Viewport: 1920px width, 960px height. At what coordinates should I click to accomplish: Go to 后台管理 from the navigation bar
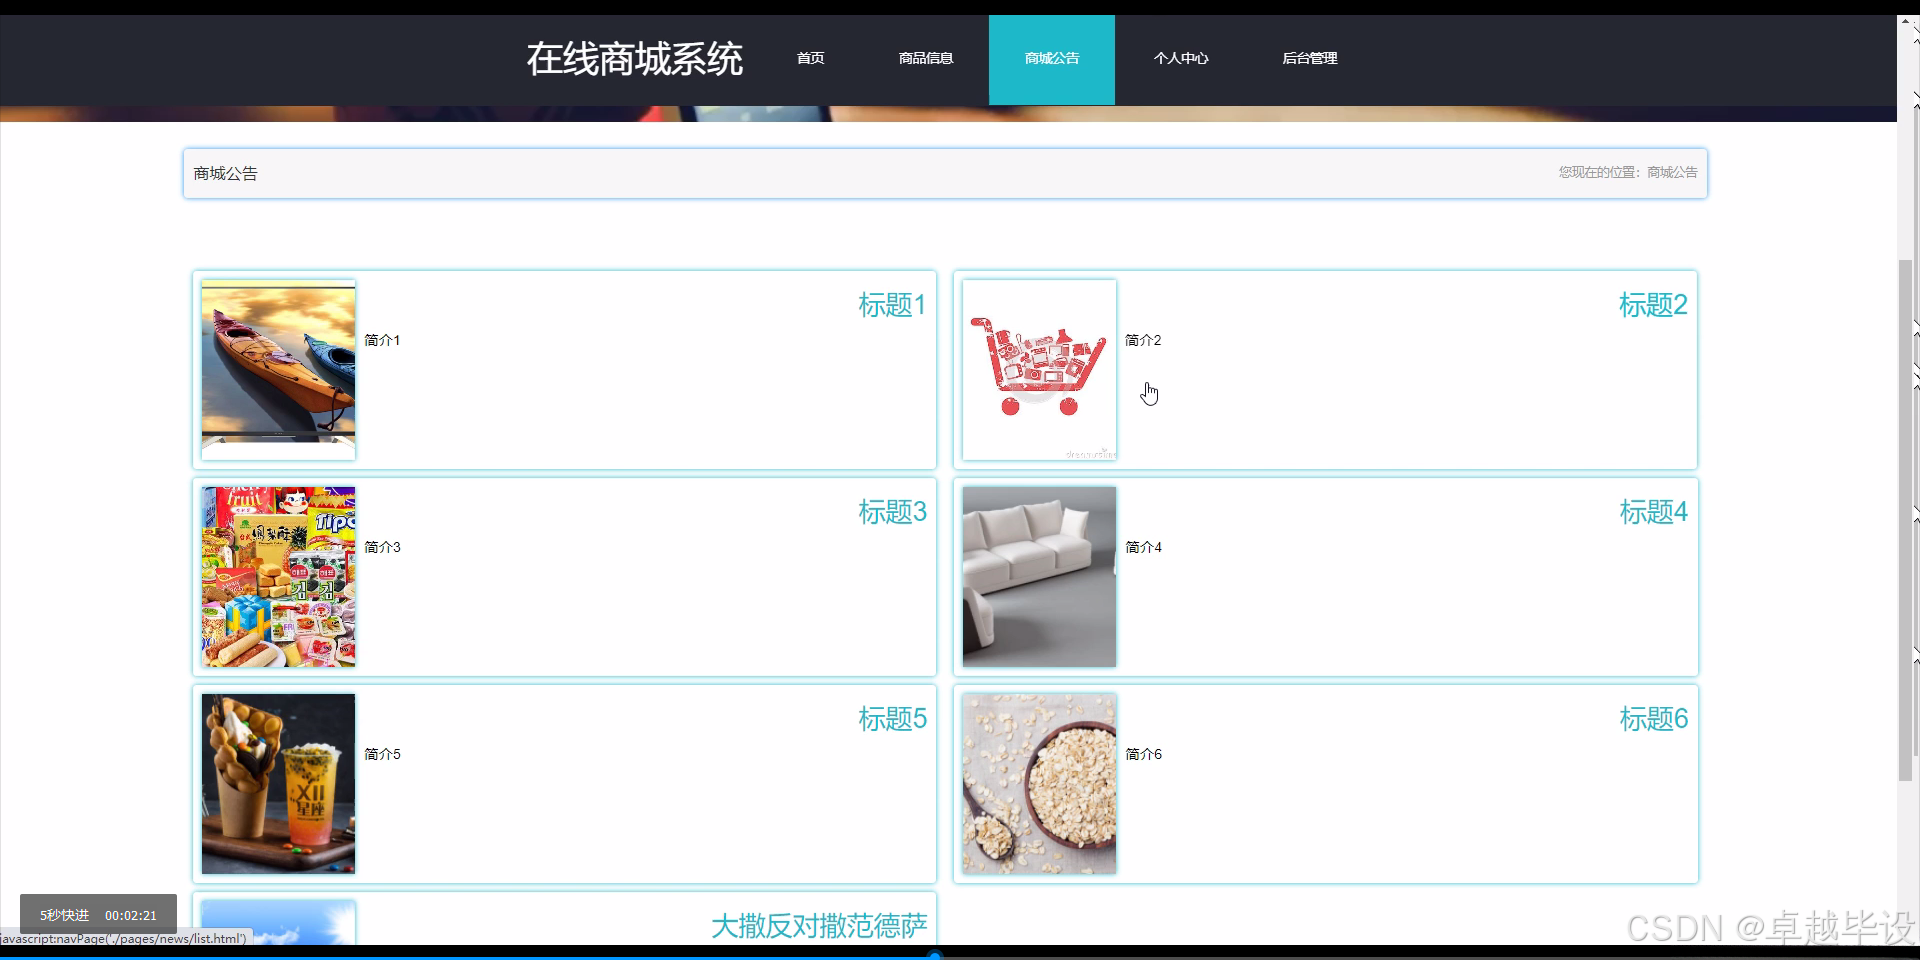1310,58
